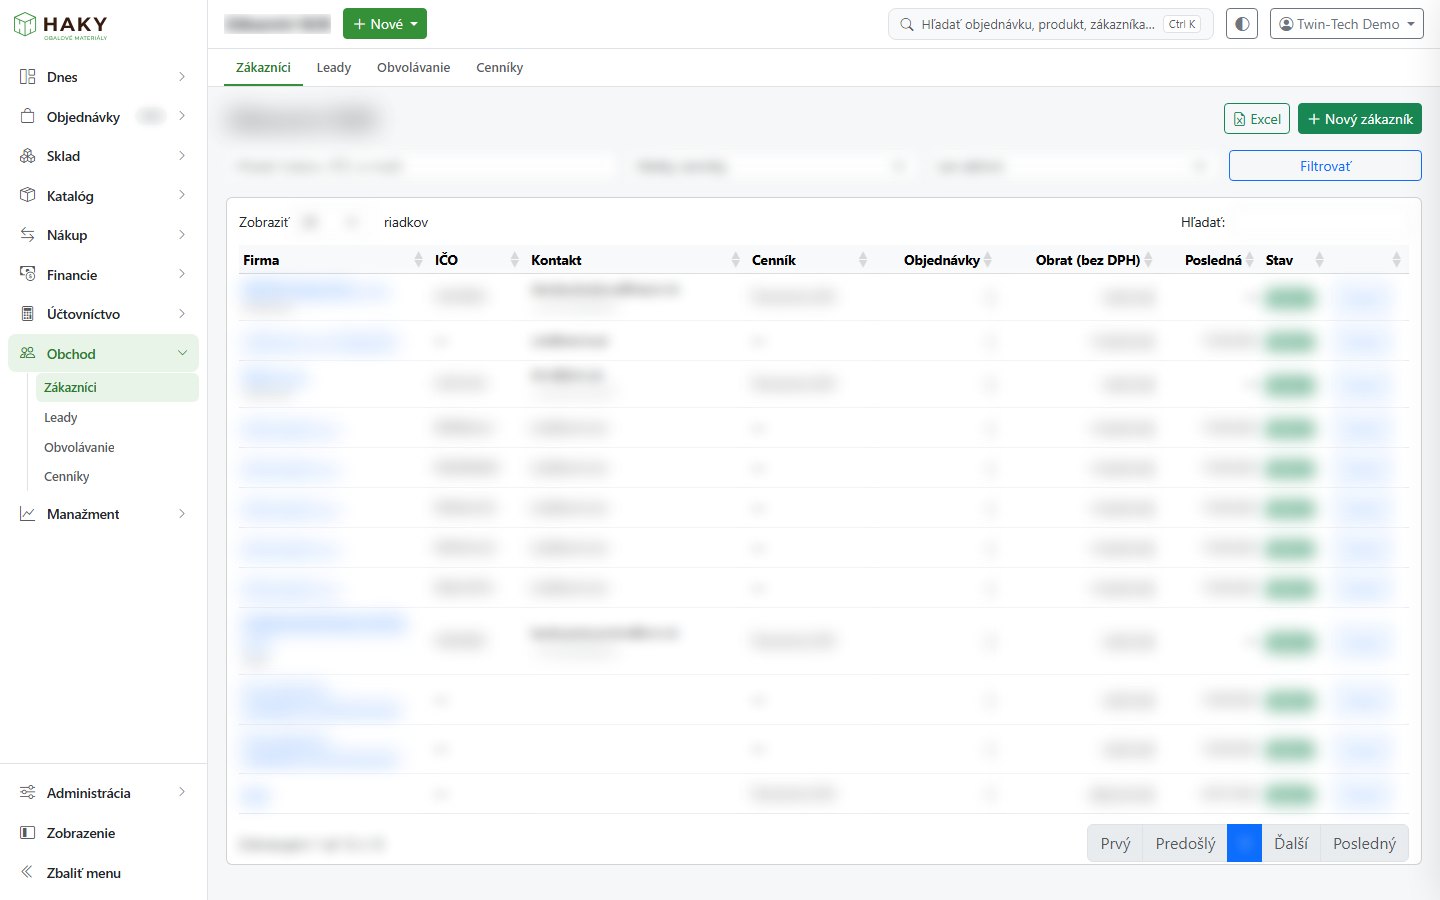Image resolution: width=1440 pixels, height=900 pixels.
Task: Open the Sklad boxes icon
Action: (28, 156)
